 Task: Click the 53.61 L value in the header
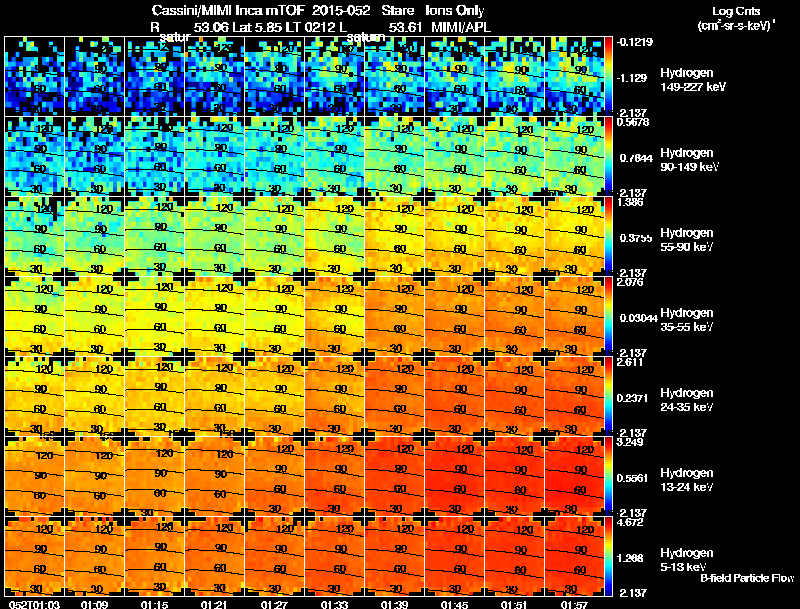click(406, 27)
